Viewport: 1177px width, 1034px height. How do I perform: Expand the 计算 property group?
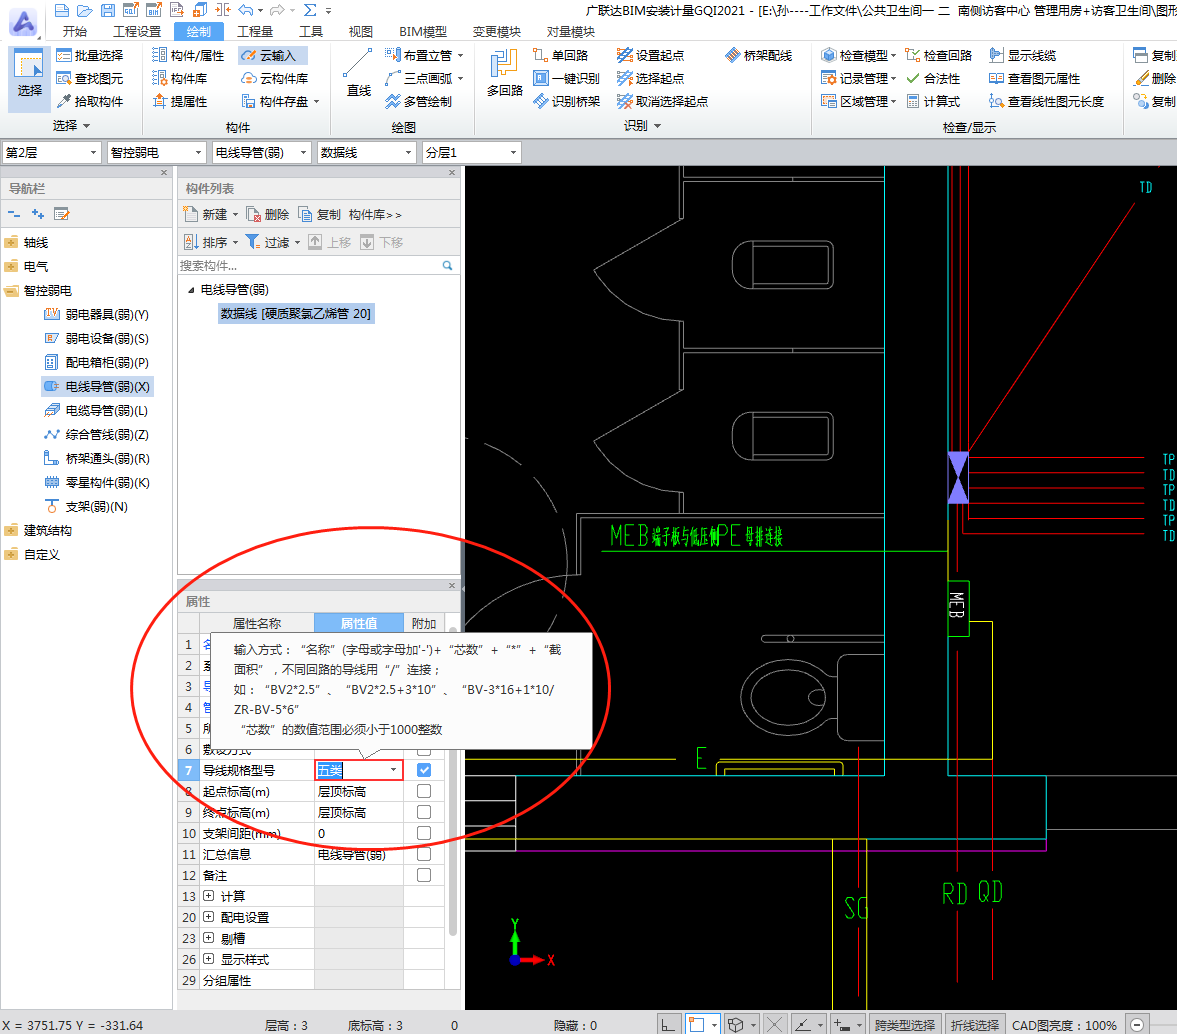[209, 896]
